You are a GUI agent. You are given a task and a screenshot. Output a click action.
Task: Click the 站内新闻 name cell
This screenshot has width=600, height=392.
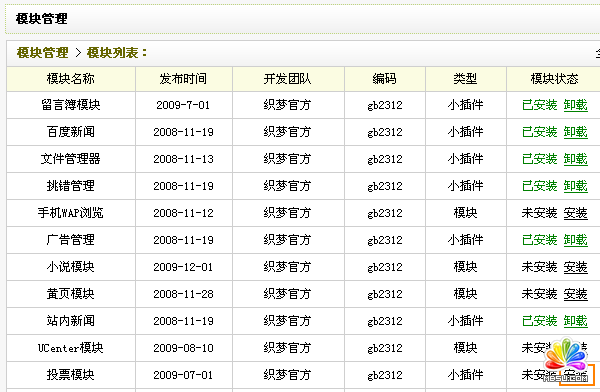click(x=71, y=321)
